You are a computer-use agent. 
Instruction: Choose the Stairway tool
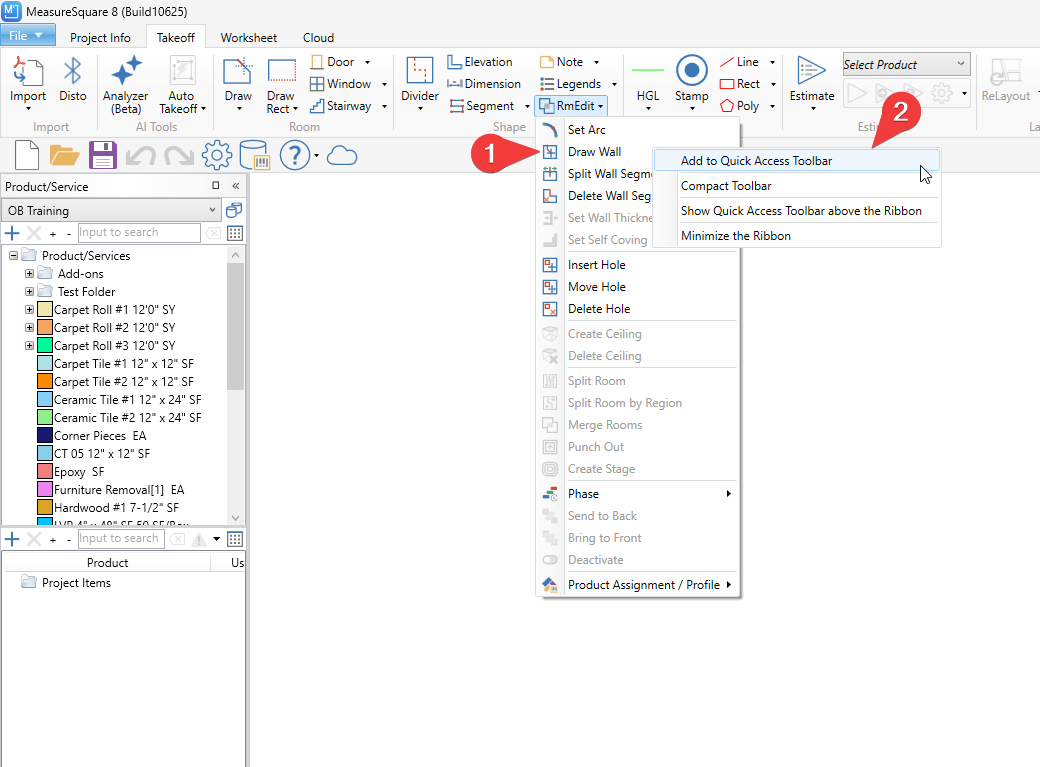[x=340, y=105]
